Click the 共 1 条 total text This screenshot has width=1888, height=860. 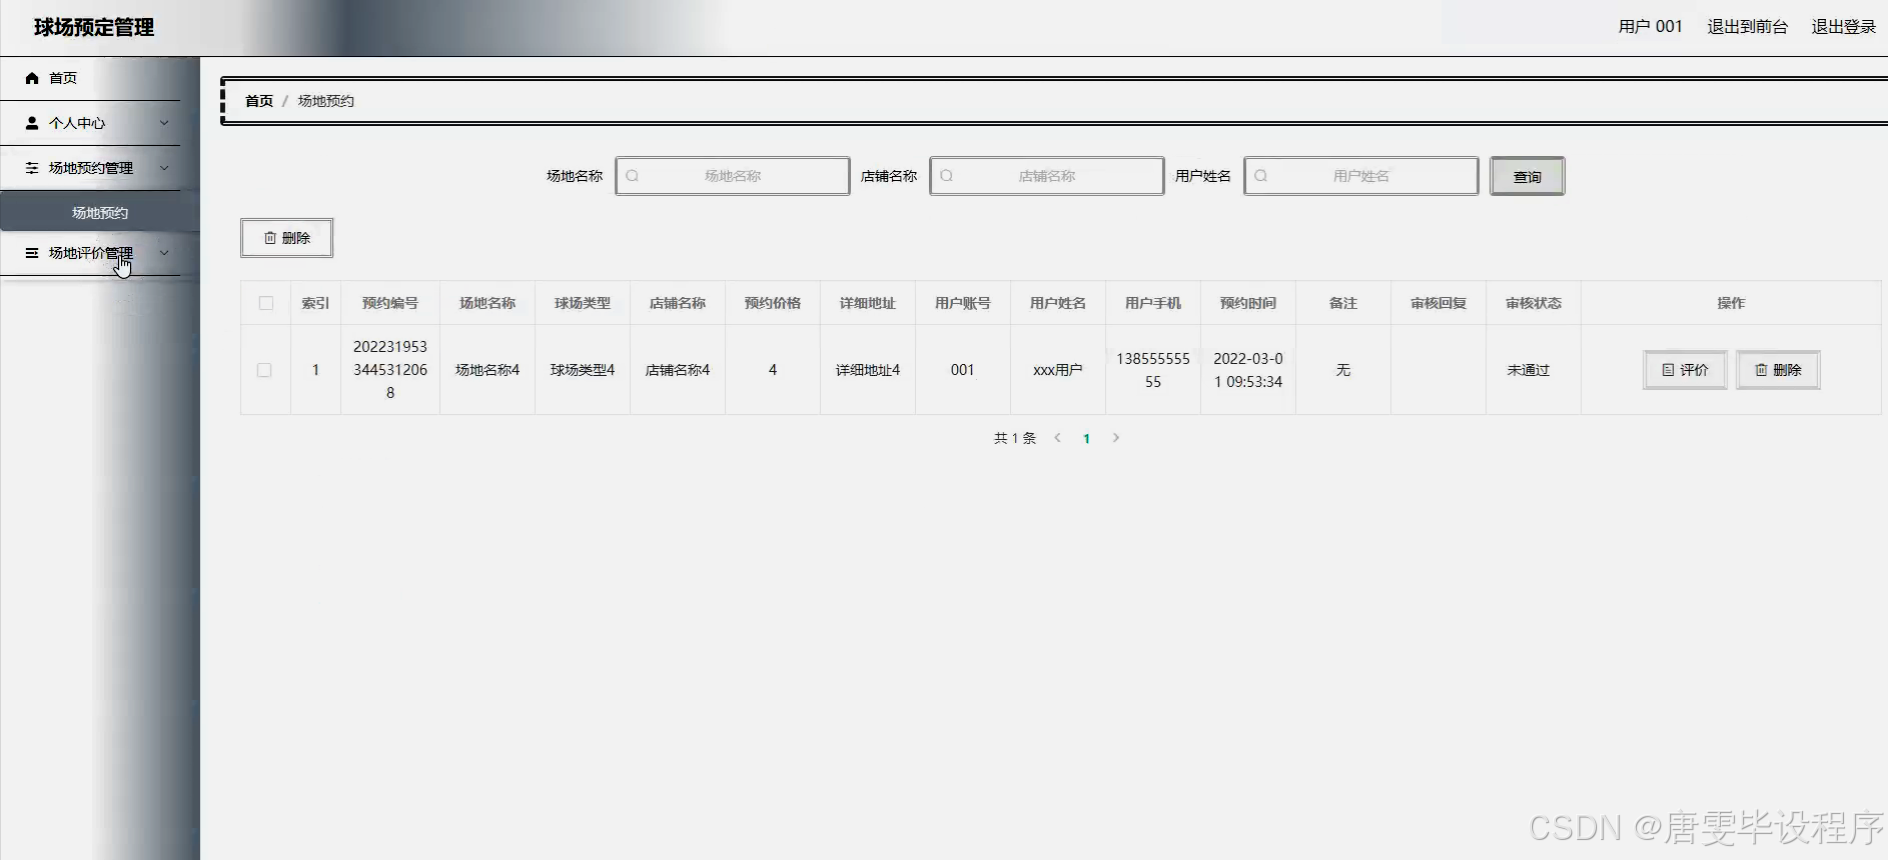(x=1015, y=438)
